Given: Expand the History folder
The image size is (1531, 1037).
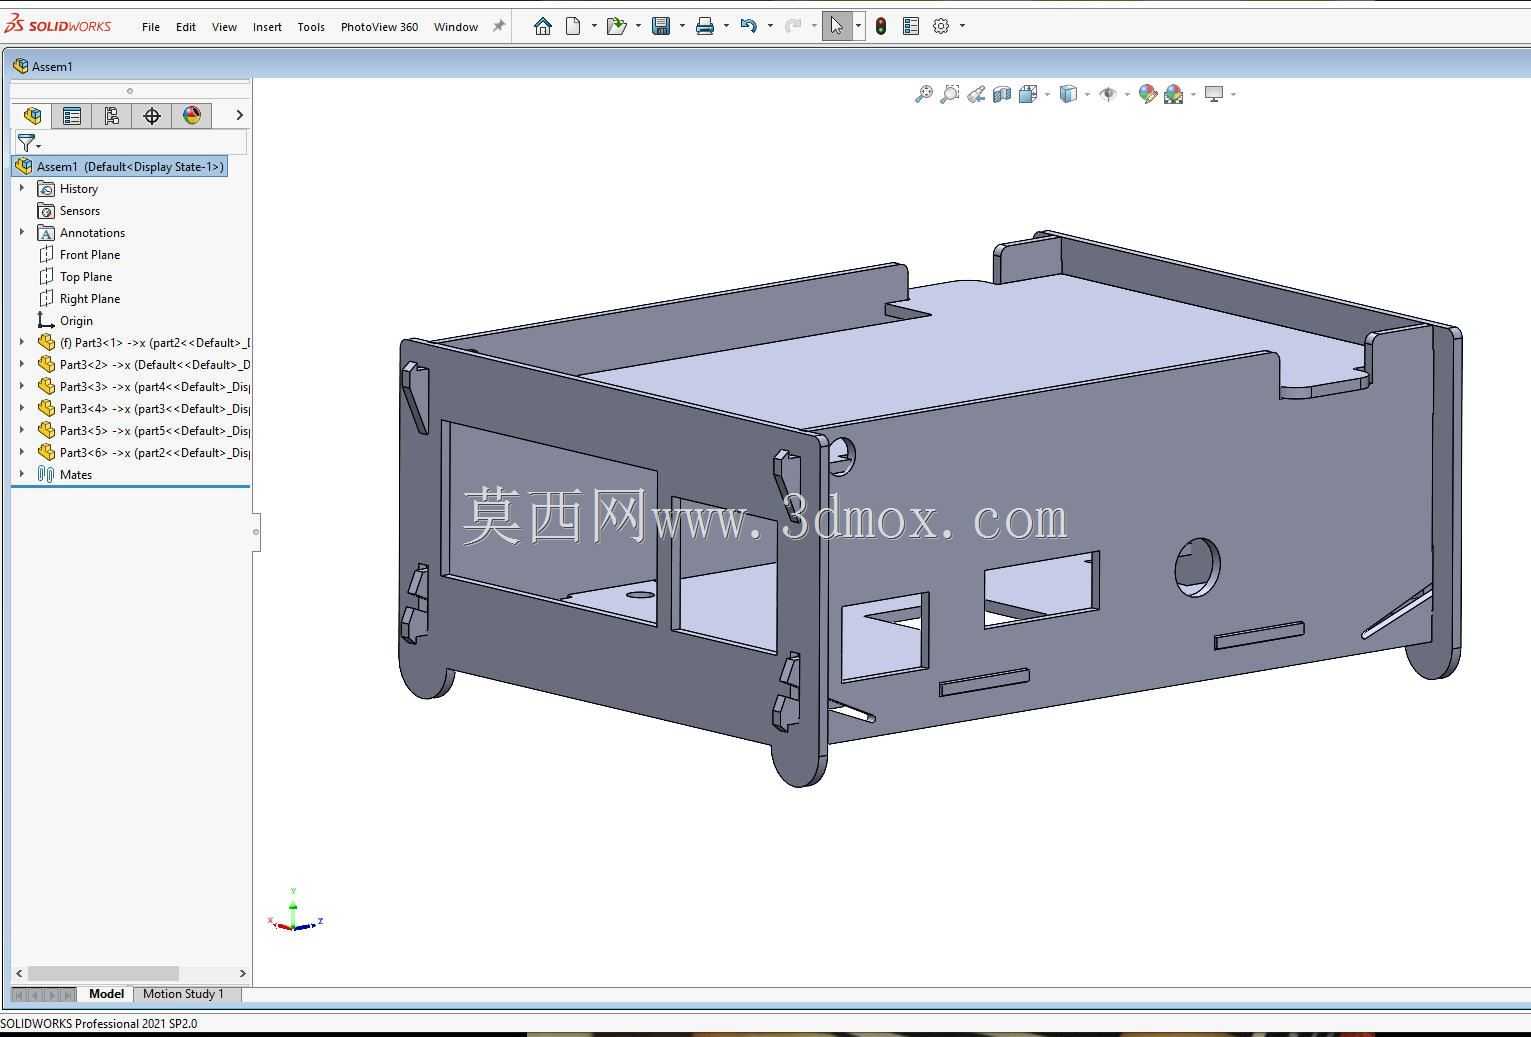Looking at the screenshot, I should 22,188.
